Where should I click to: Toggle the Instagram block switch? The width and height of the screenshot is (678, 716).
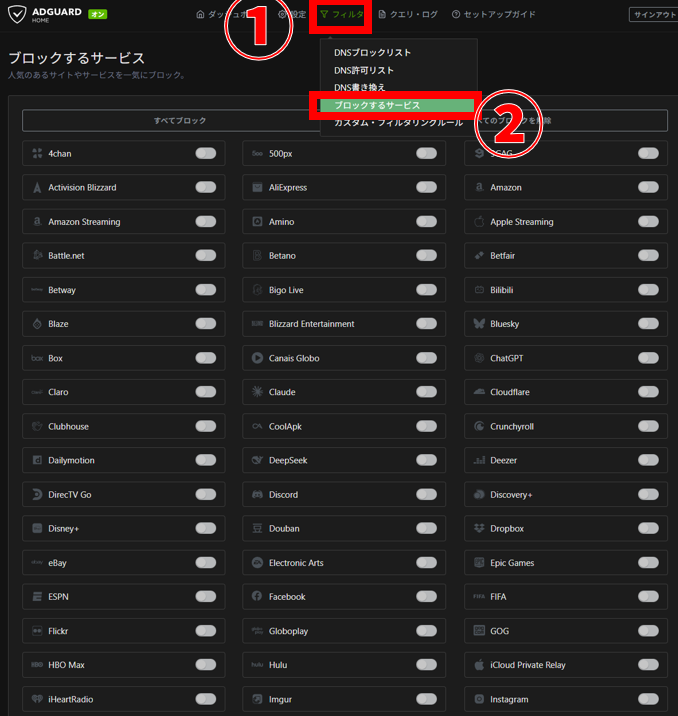pos(648,699)
